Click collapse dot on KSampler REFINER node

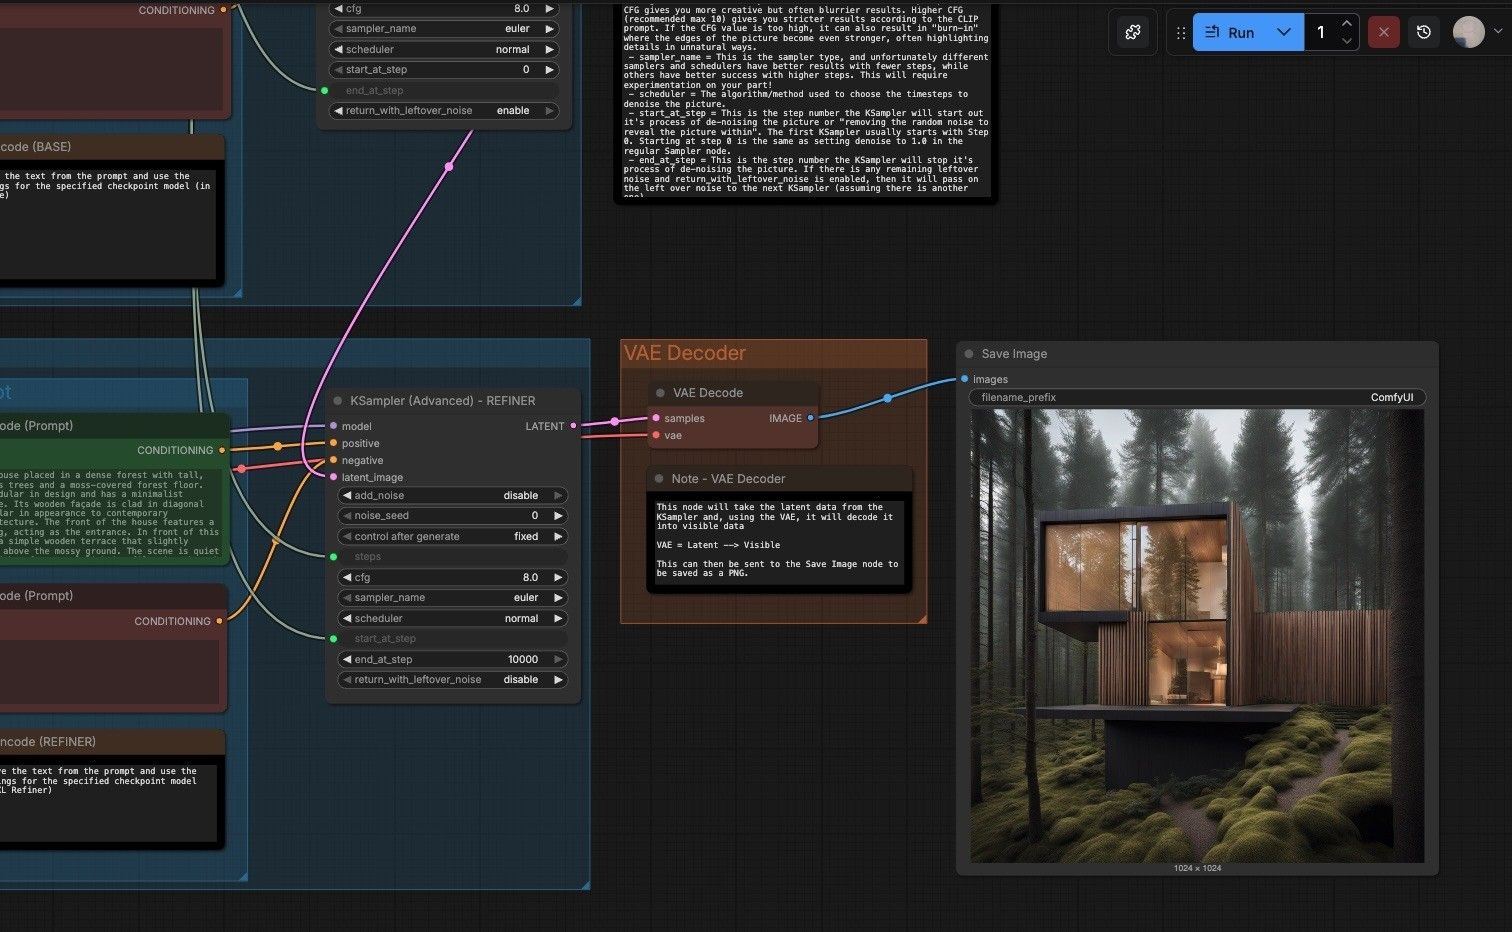pyautogui.click(x=338, y=401)
